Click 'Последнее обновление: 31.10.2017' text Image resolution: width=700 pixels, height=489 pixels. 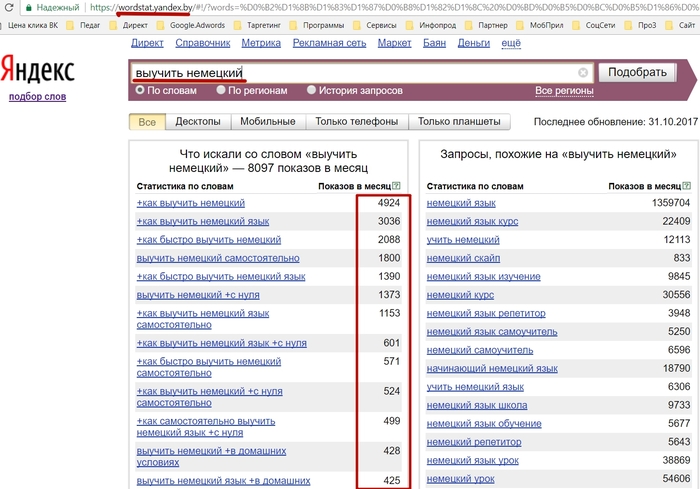[616, 121]
